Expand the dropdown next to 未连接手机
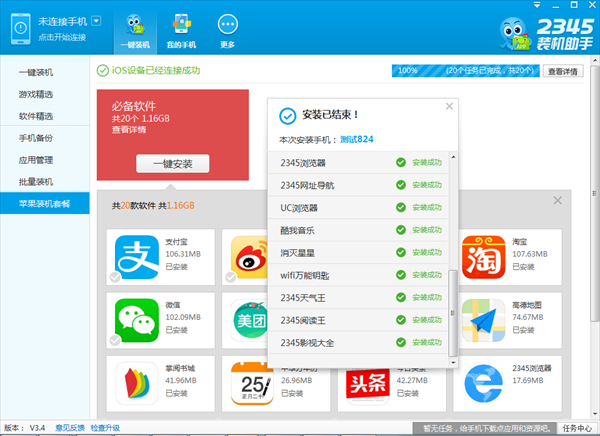Image resolution: width=600 pixels, height=436 pixels. click(x=96, y=21)
